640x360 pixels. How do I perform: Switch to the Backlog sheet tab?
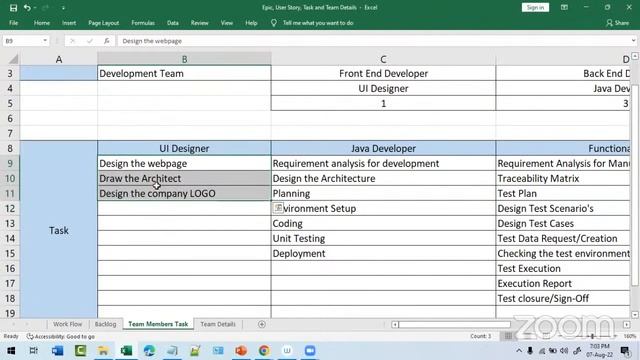point(105,324)
